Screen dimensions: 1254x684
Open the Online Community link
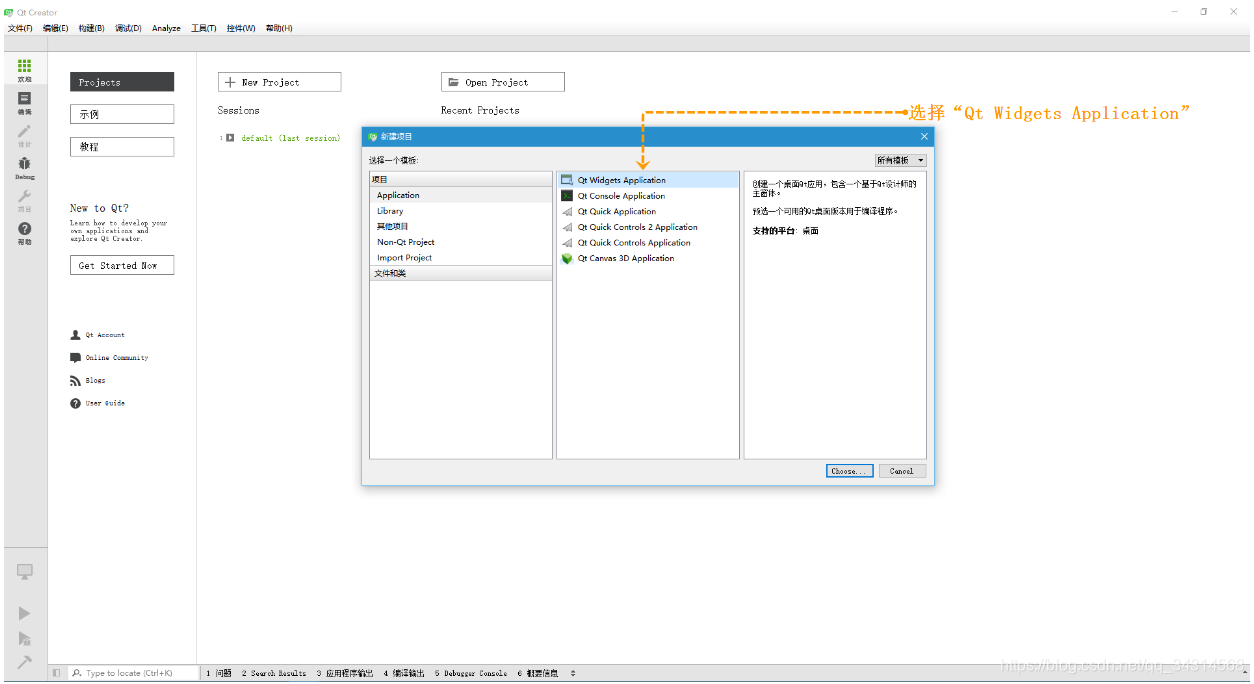[x=117, y=358]
